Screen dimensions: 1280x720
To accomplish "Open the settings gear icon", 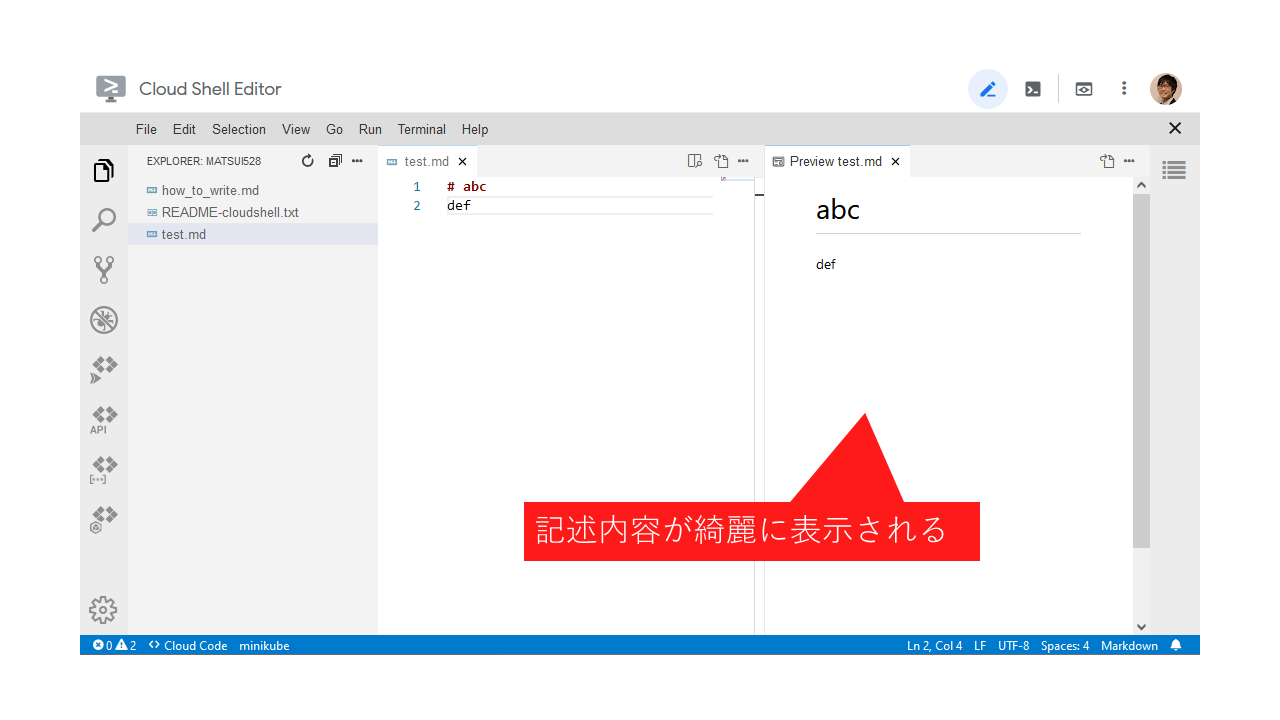I will tap(103, 609).
